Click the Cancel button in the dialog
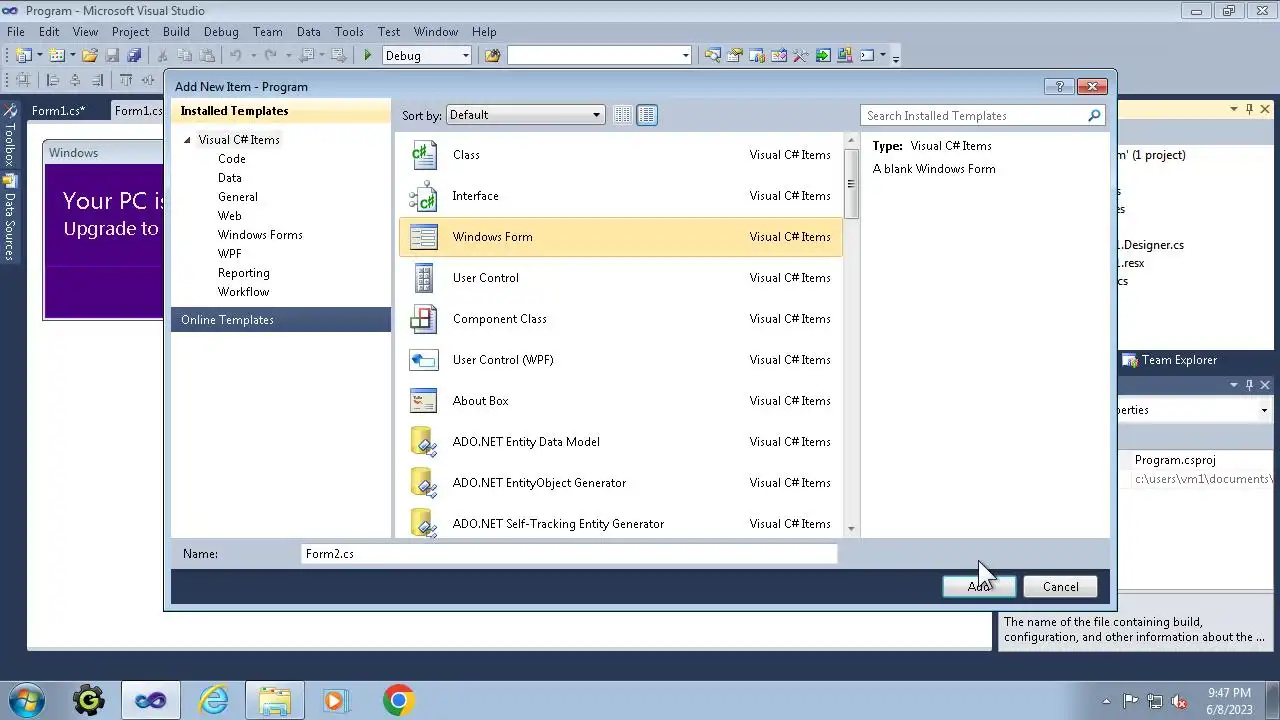Viewport: 1280px width, 720px height. 1060,587
